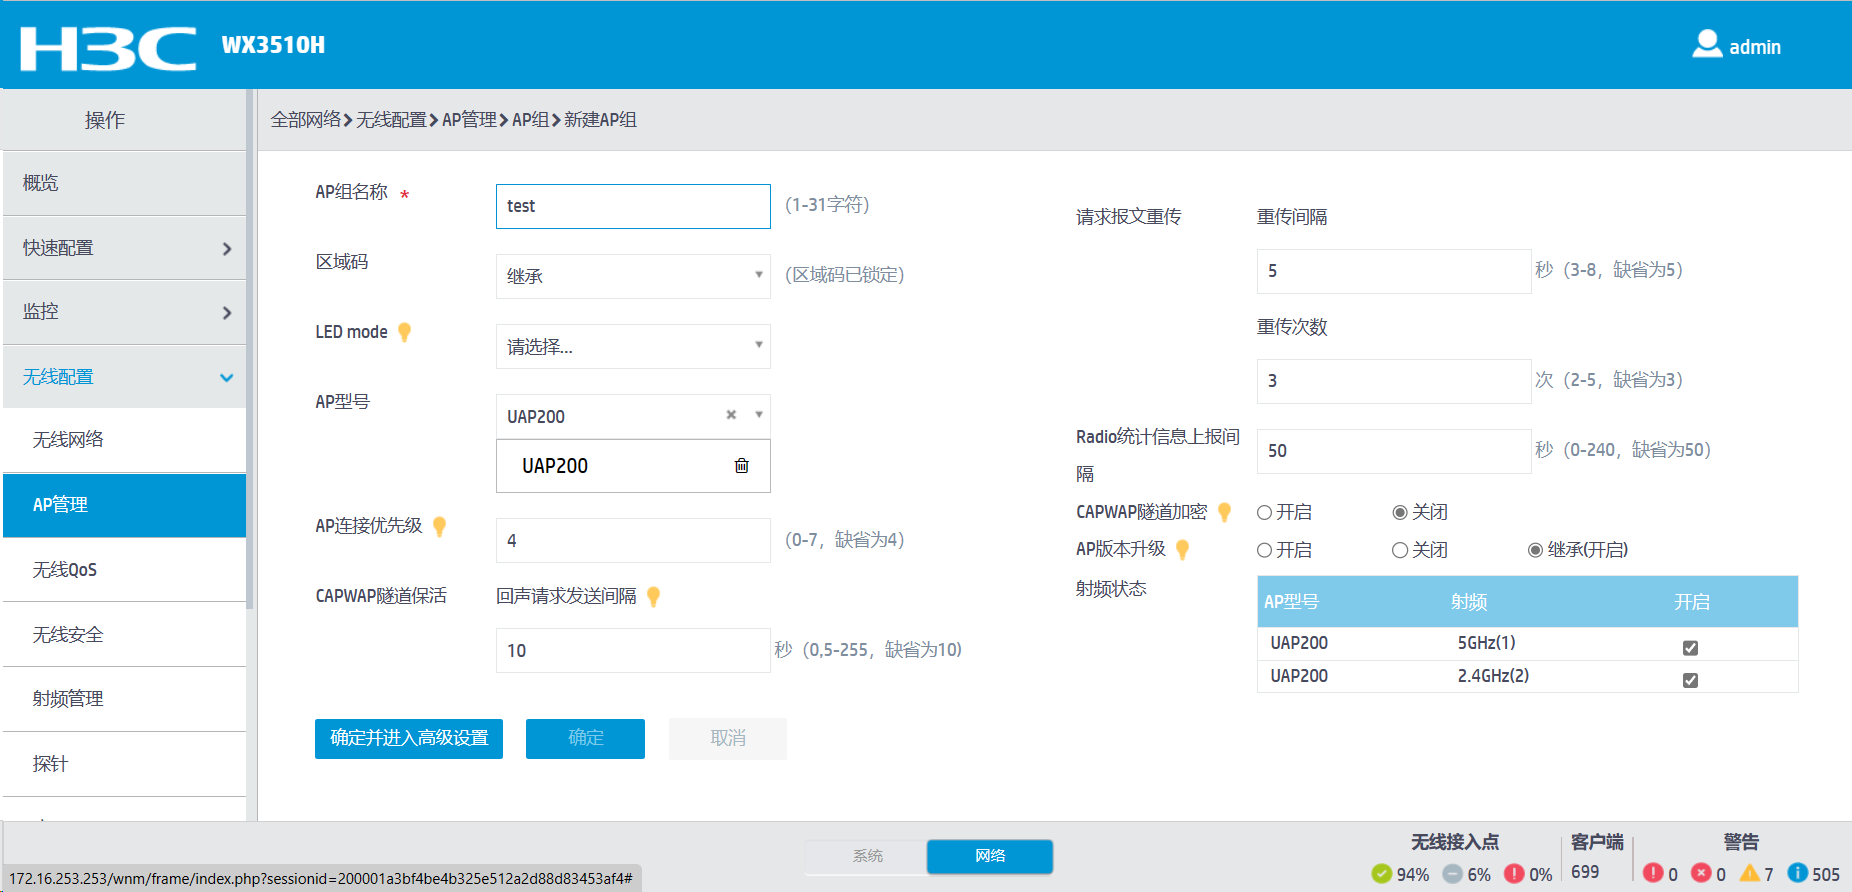Toggle the UAP200 5GHz(1) radio checkbox
Screen dimensions: 1852x892
[x=1690, y=647]
